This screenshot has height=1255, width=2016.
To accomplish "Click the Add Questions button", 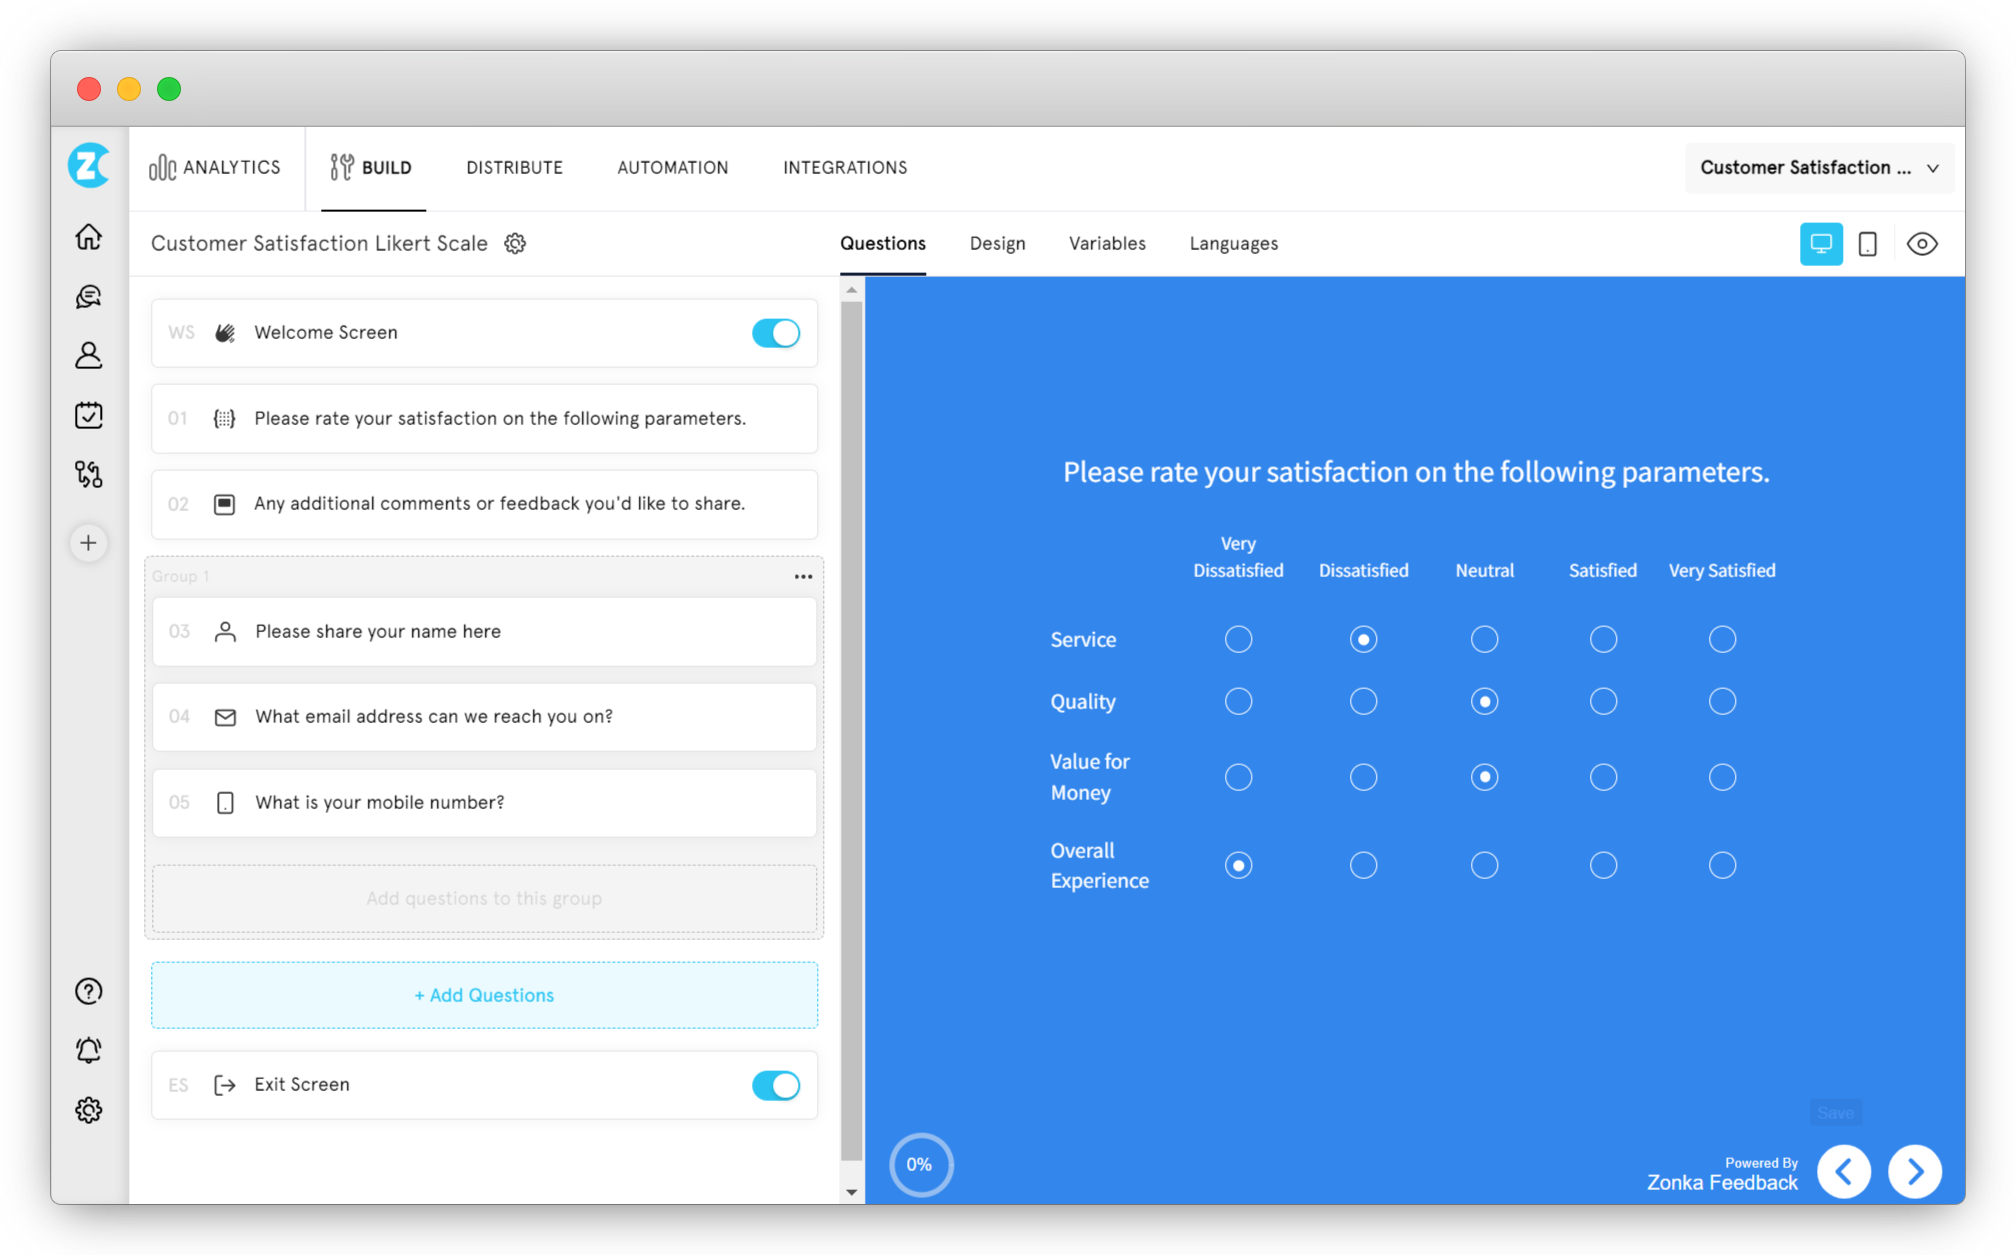I will (x=484, y=995).
